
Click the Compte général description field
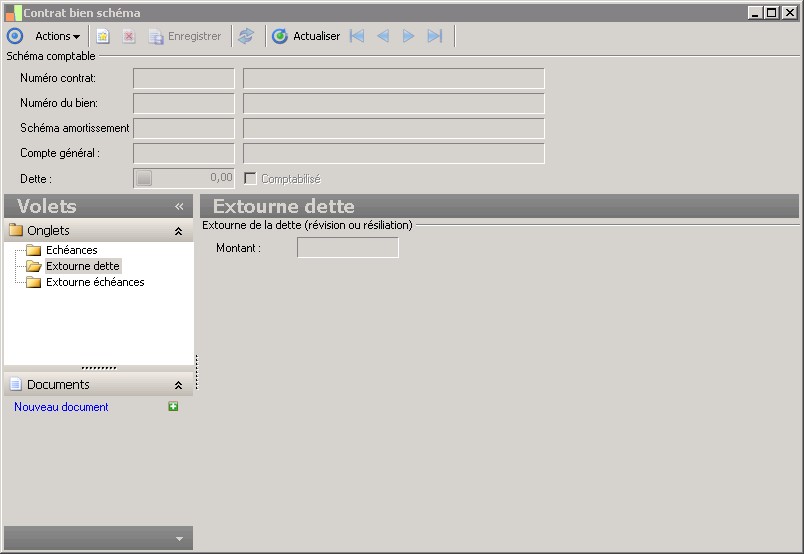(394, 153)
